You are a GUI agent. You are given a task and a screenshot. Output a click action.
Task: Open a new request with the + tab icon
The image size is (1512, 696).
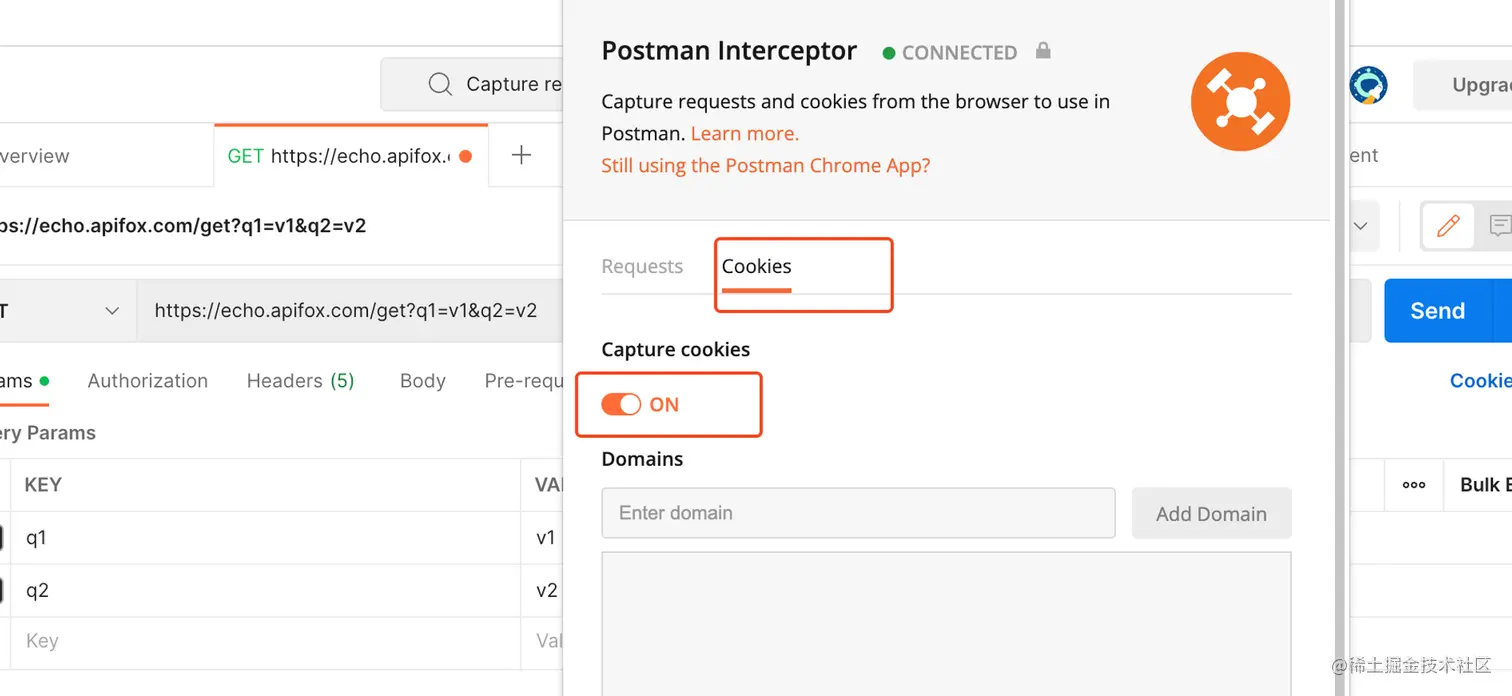(x=521, y=154)
